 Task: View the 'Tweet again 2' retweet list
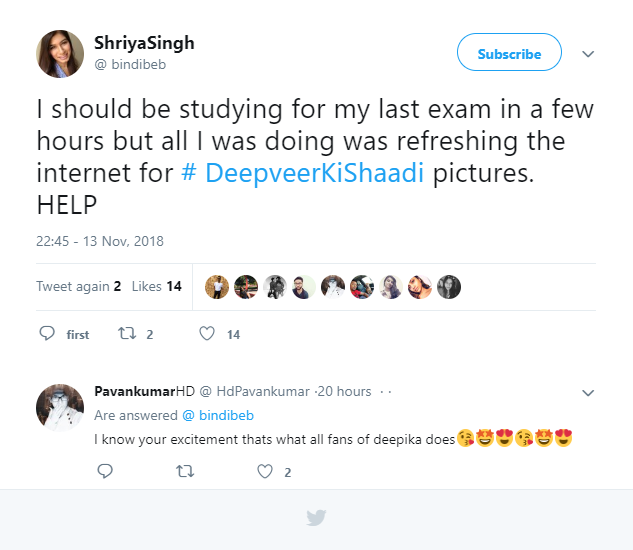click(x=78, y=286)
